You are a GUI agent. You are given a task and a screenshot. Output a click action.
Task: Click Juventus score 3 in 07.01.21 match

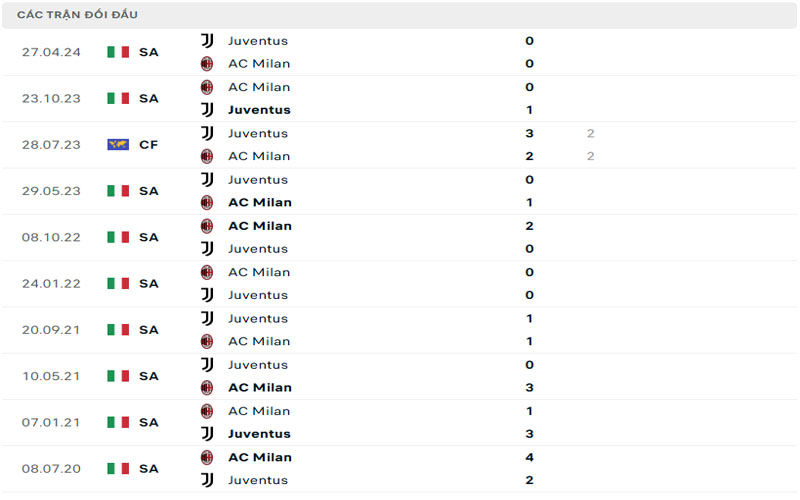[x=529, y=433]
